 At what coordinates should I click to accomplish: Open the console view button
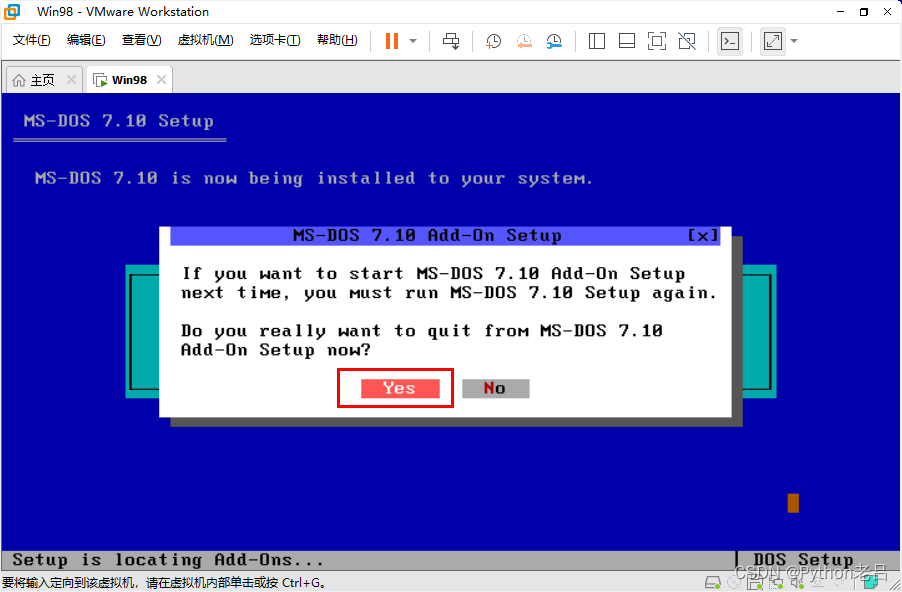[x=730, y=41]
